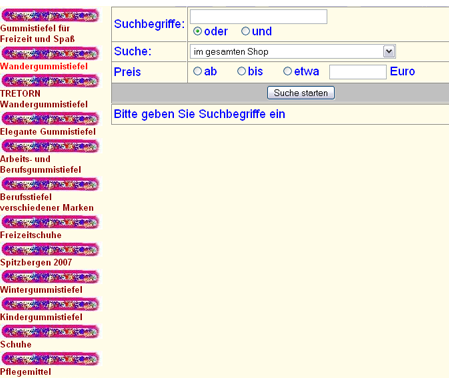Open Berufsstiefel verschiedener Marken category
449x378 pixels.
[47, 202]
